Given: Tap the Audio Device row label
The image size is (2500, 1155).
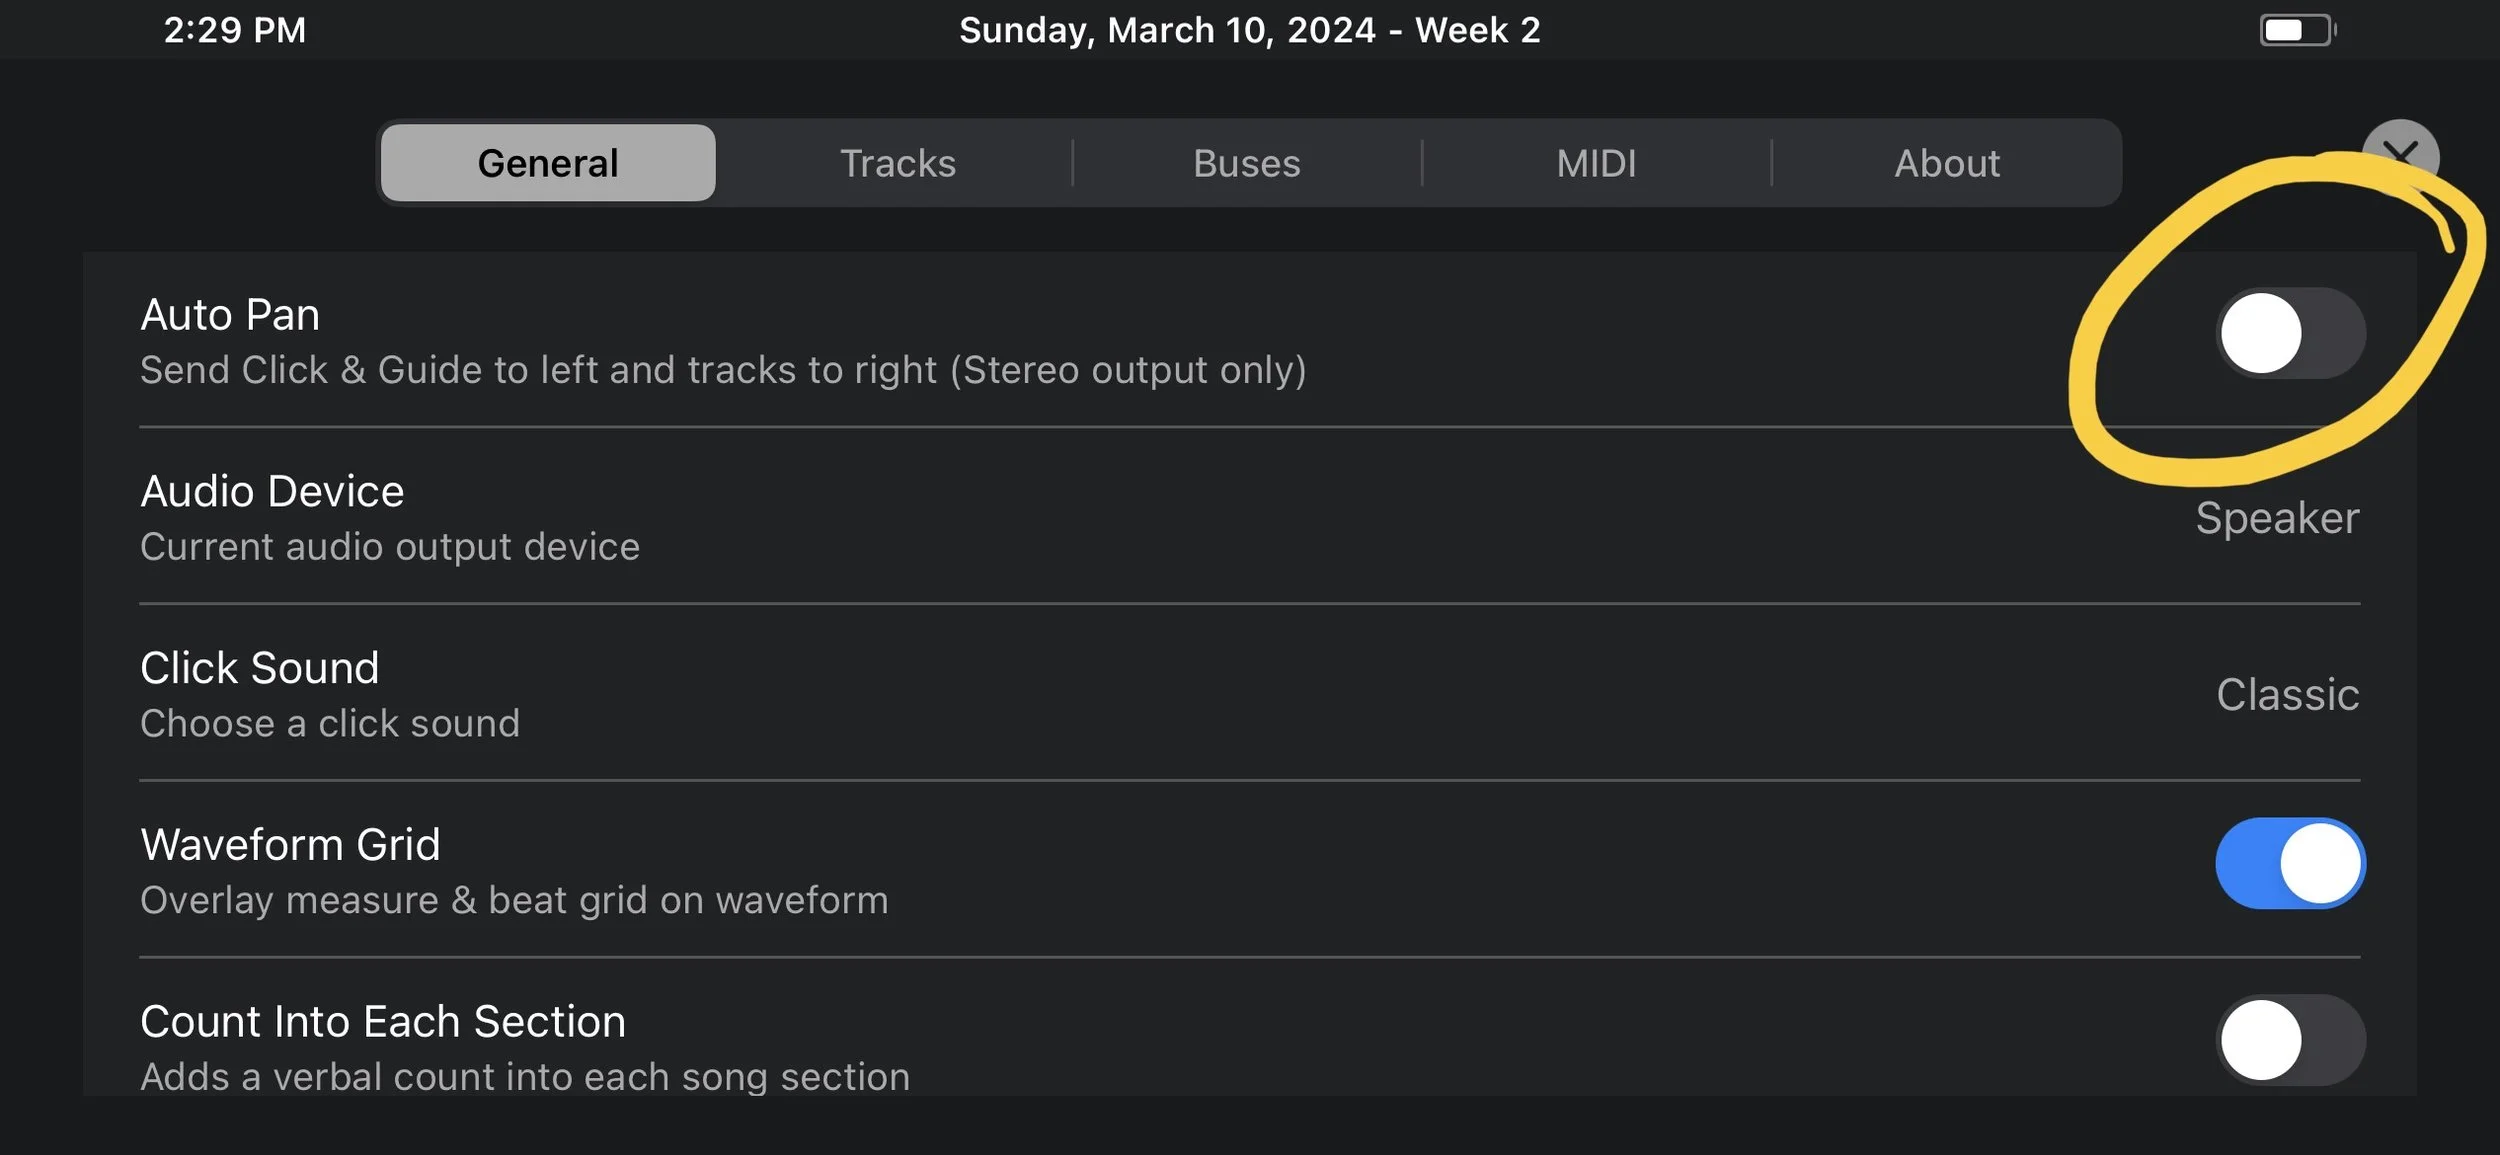Looking at the screenshot, I should (x=272, y=491).
